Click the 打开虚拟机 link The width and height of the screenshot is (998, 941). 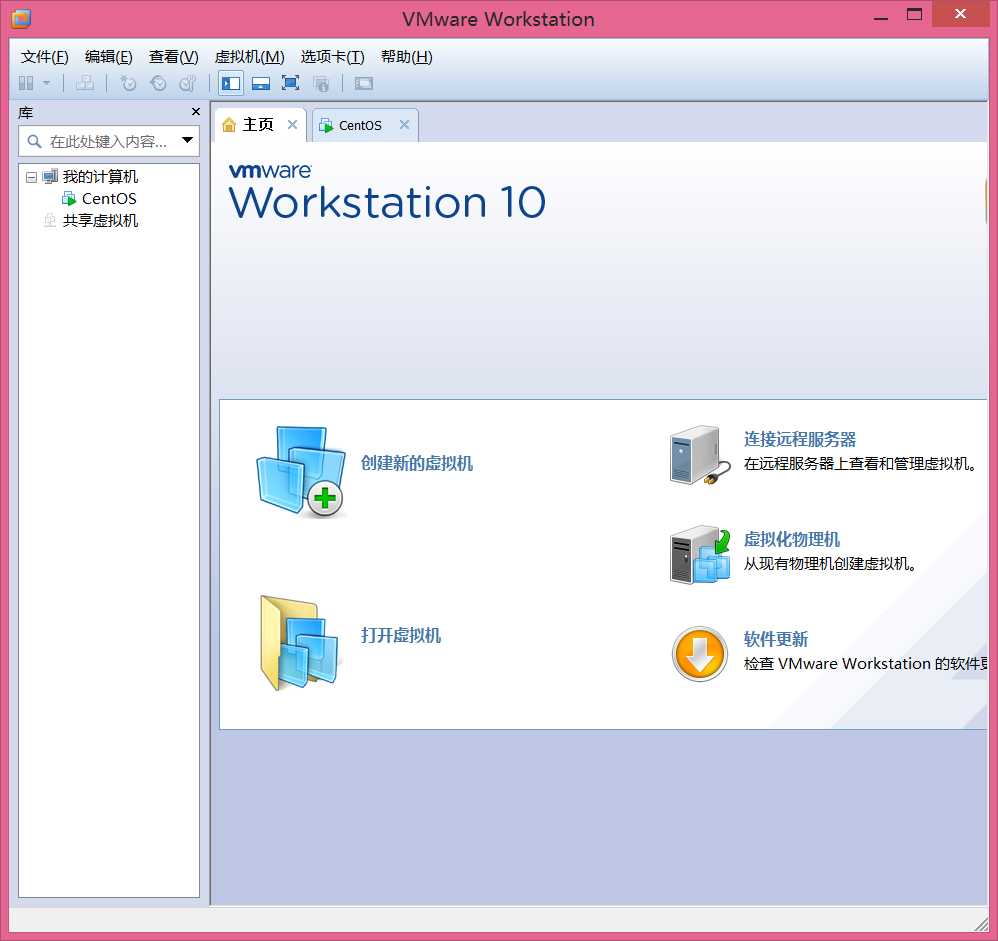pyautogui.click(x=401, y=635)
